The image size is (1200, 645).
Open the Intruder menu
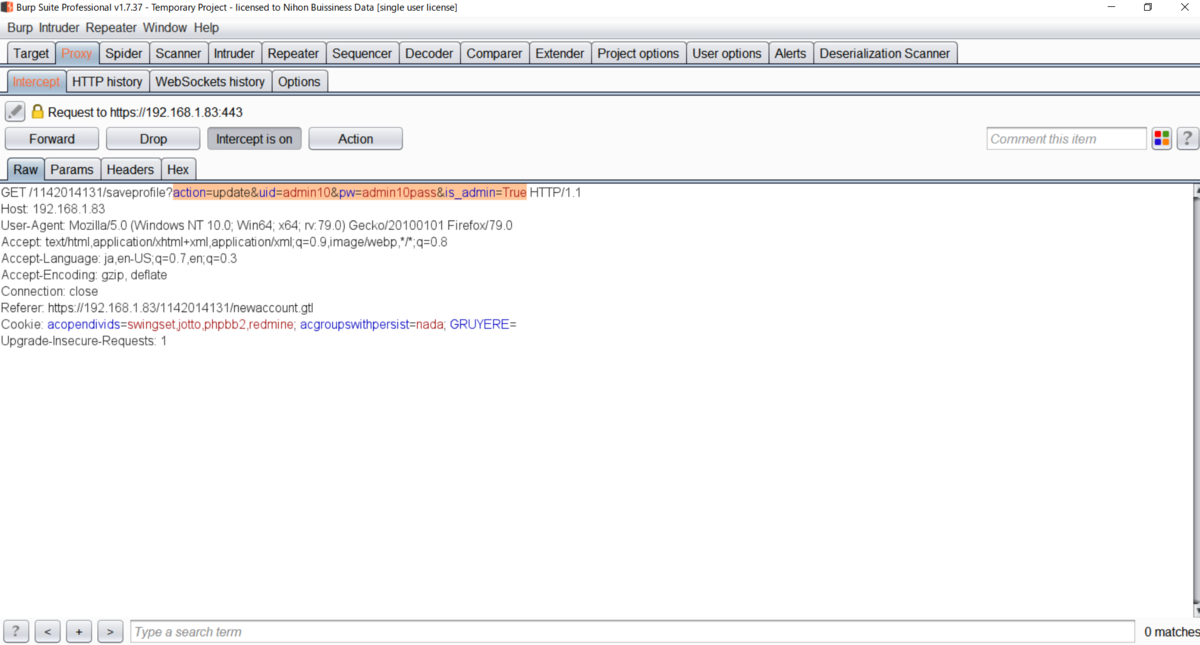click(x=59, y=28)
